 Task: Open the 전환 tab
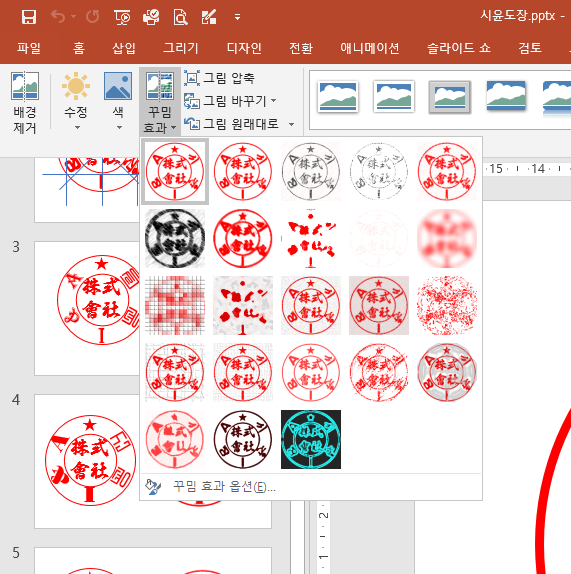[x=301, y=48]
